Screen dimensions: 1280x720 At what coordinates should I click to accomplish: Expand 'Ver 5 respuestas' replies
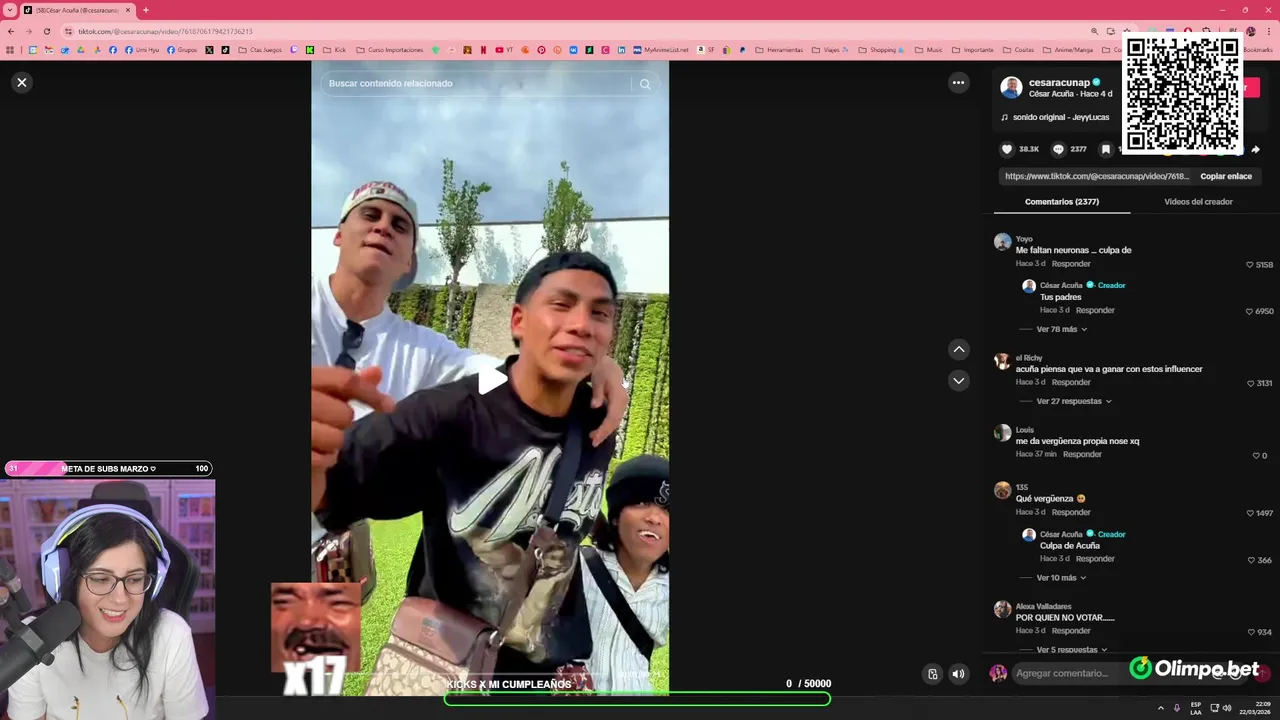click(x=1072, y=650)
